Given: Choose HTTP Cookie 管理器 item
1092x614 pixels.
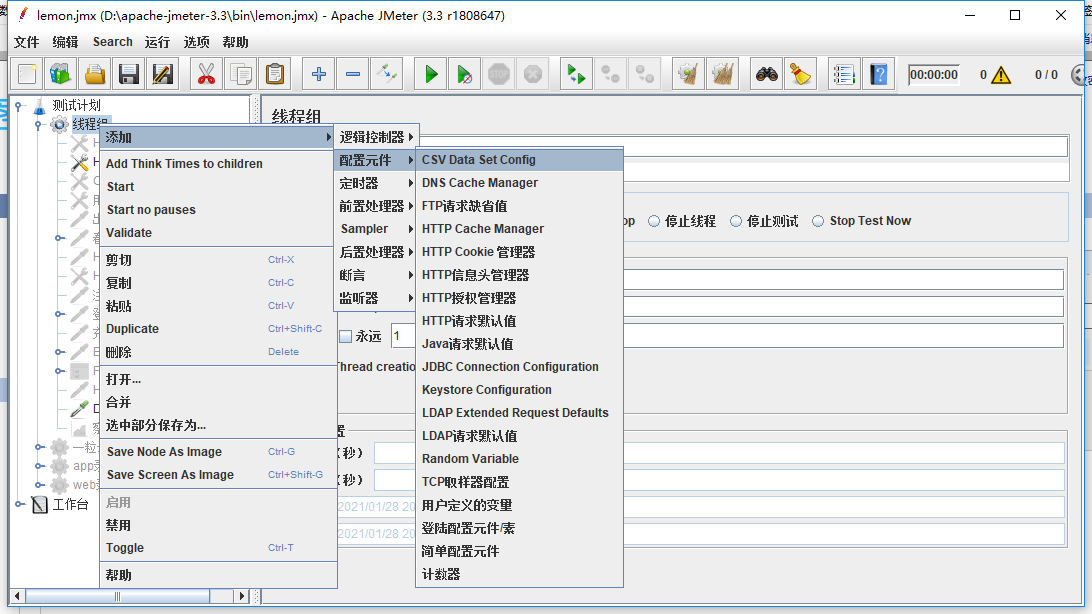Looking at the screenshot, I should click(519, 252).
